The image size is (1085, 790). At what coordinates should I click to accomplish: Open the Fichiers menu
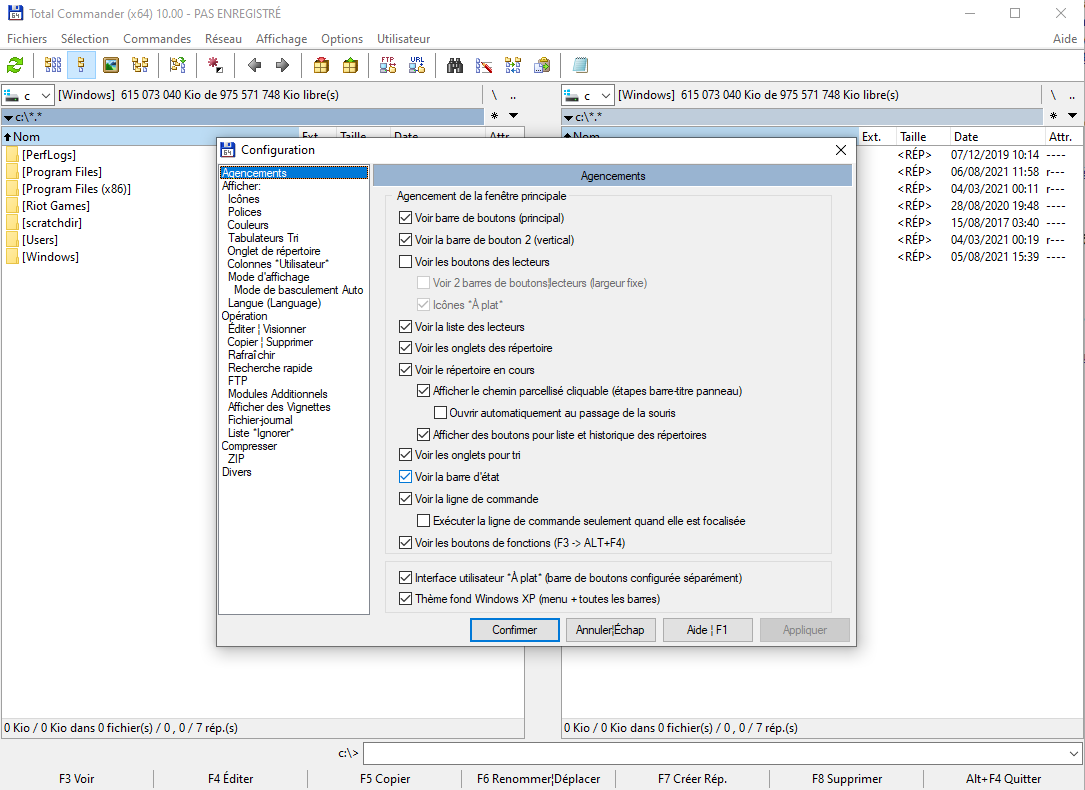(27, 39)
